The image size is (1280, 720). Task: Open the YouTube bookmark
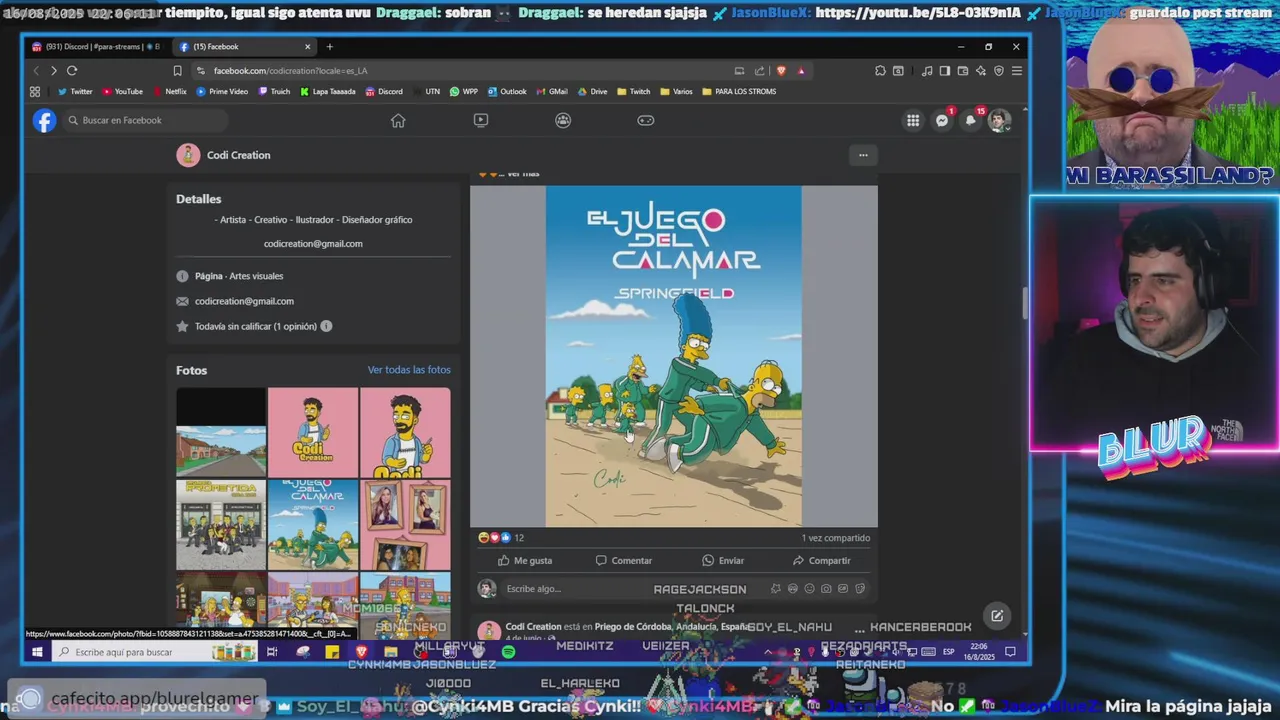pos(122,91)
